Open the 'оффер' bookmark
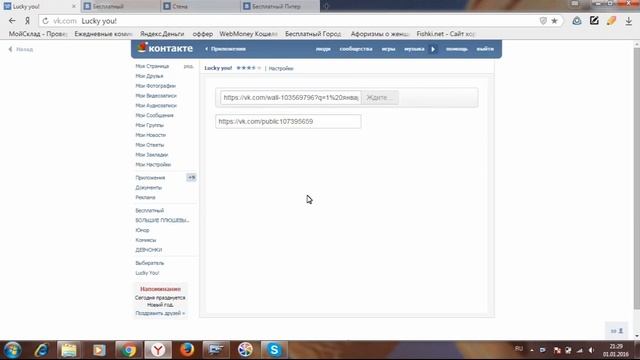The height and width of the screenshot is (360, 640). tap(202, 34)
